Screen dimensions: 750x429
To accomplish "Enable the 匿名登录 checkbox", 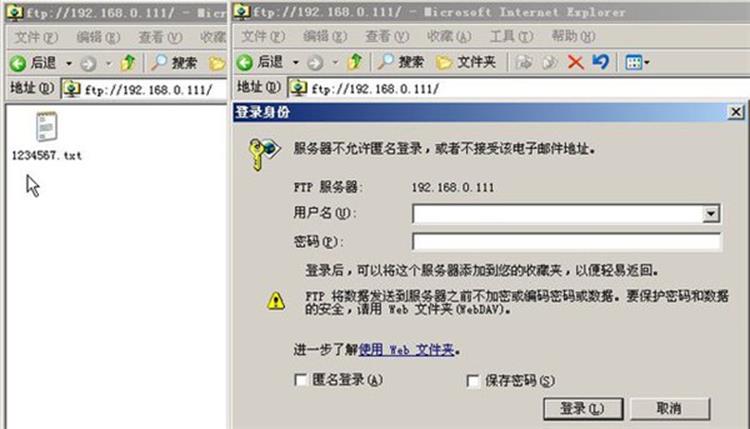I will (301, 380).
